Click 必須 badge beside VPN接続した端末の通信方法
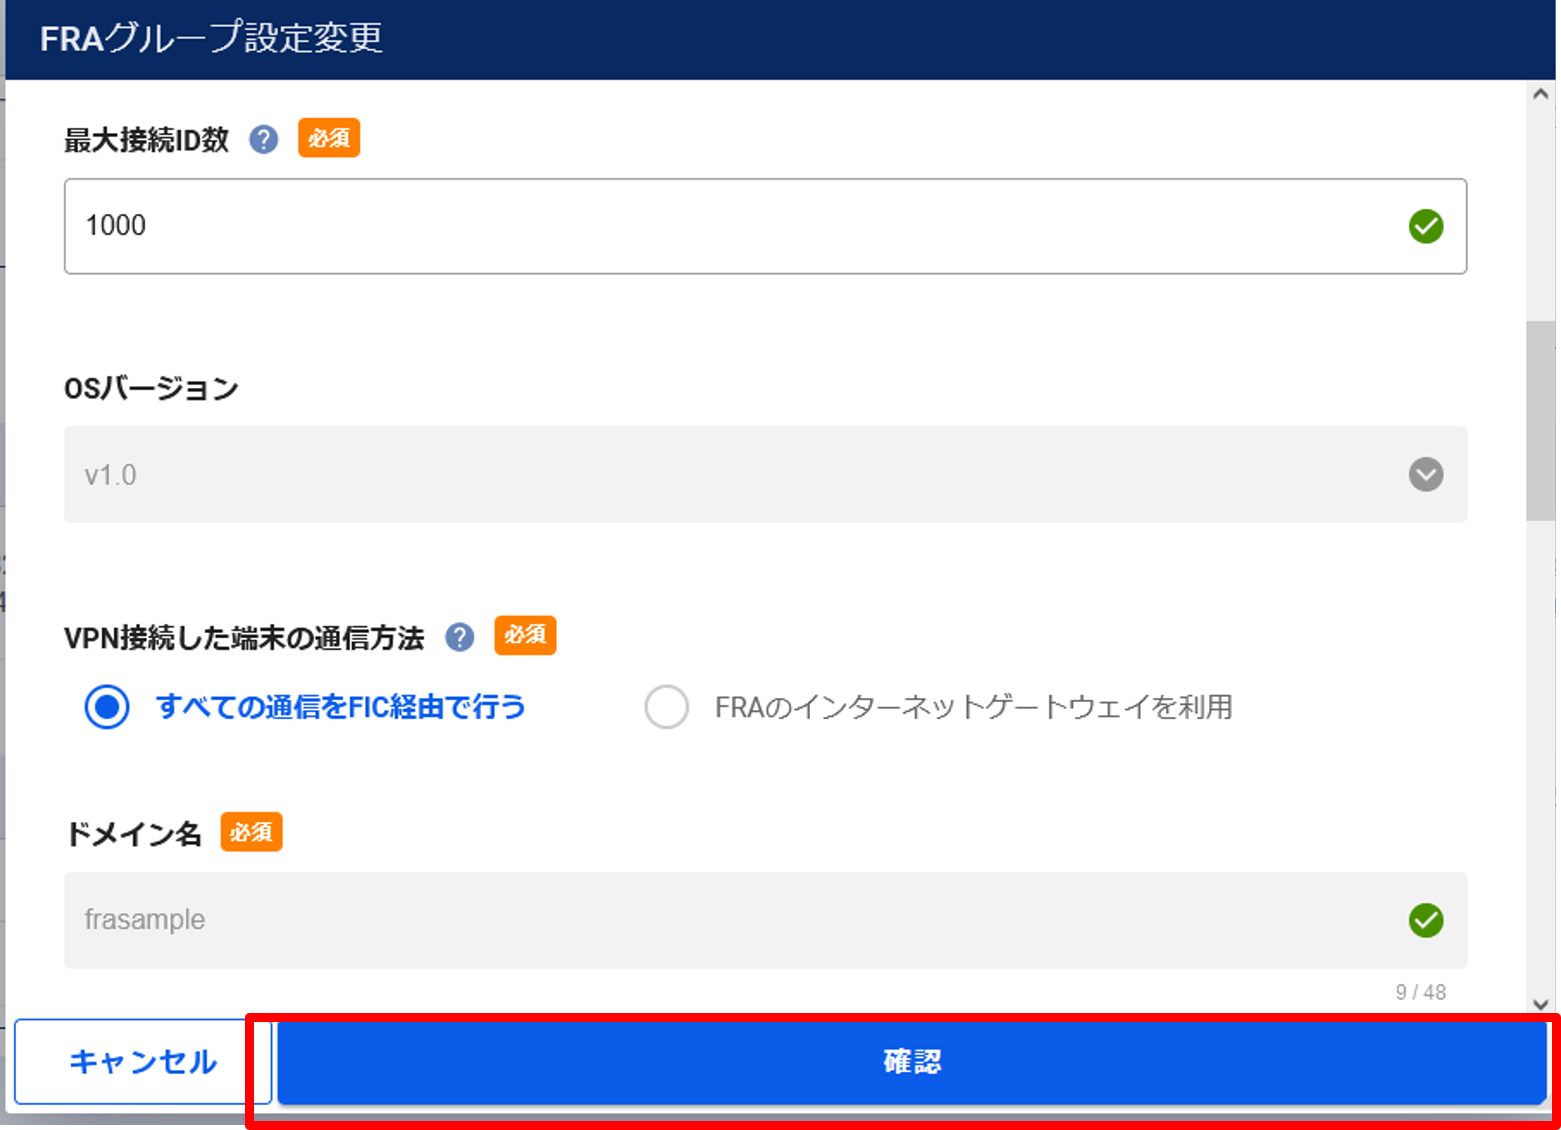 [x=525, y=636]
